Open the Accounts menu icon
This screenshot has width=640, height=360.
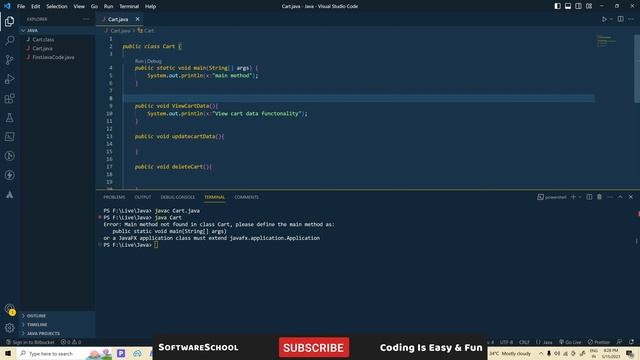click(x=9, y=309)
